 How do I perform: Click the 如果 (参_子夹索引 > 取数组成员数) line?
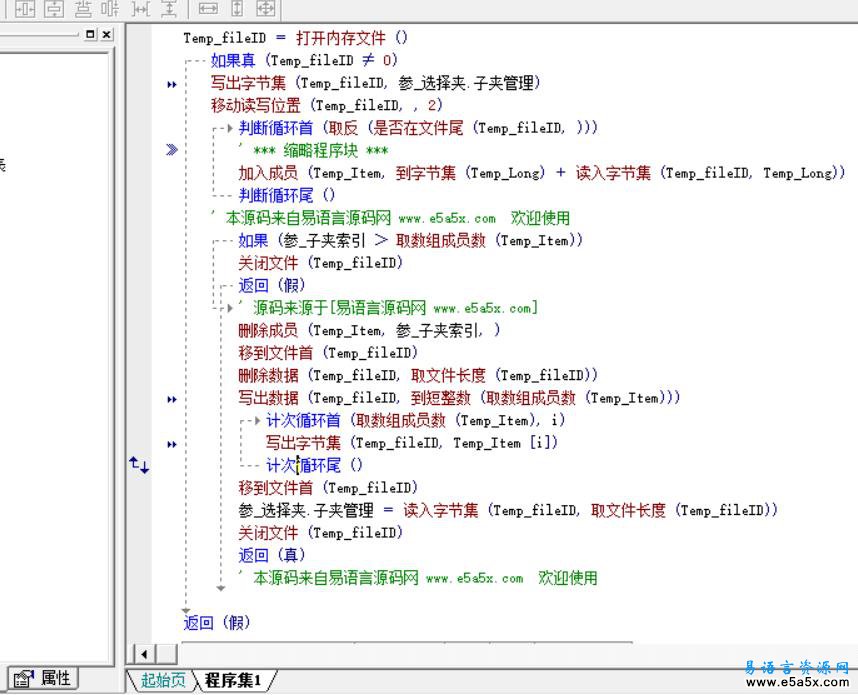[x=410, y=240]
